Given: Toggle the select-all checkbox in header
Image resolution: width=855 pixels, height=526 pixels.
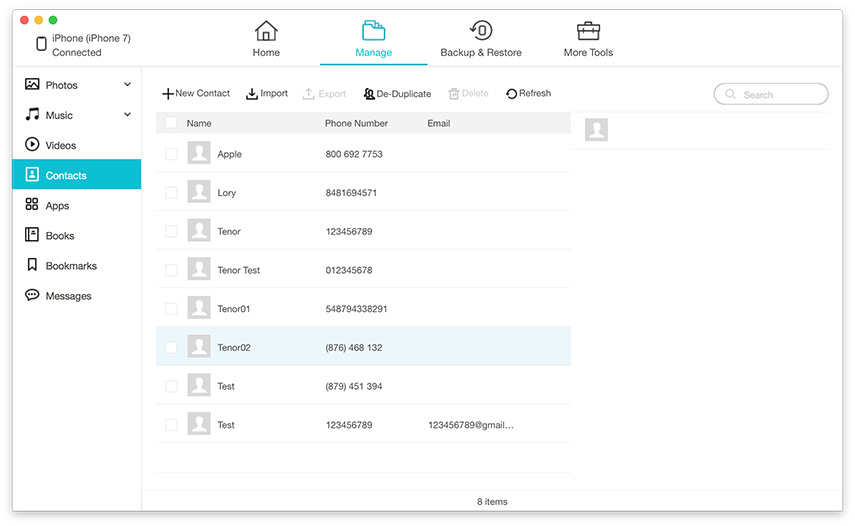Looking at the screenshot, I should (171, 123).
